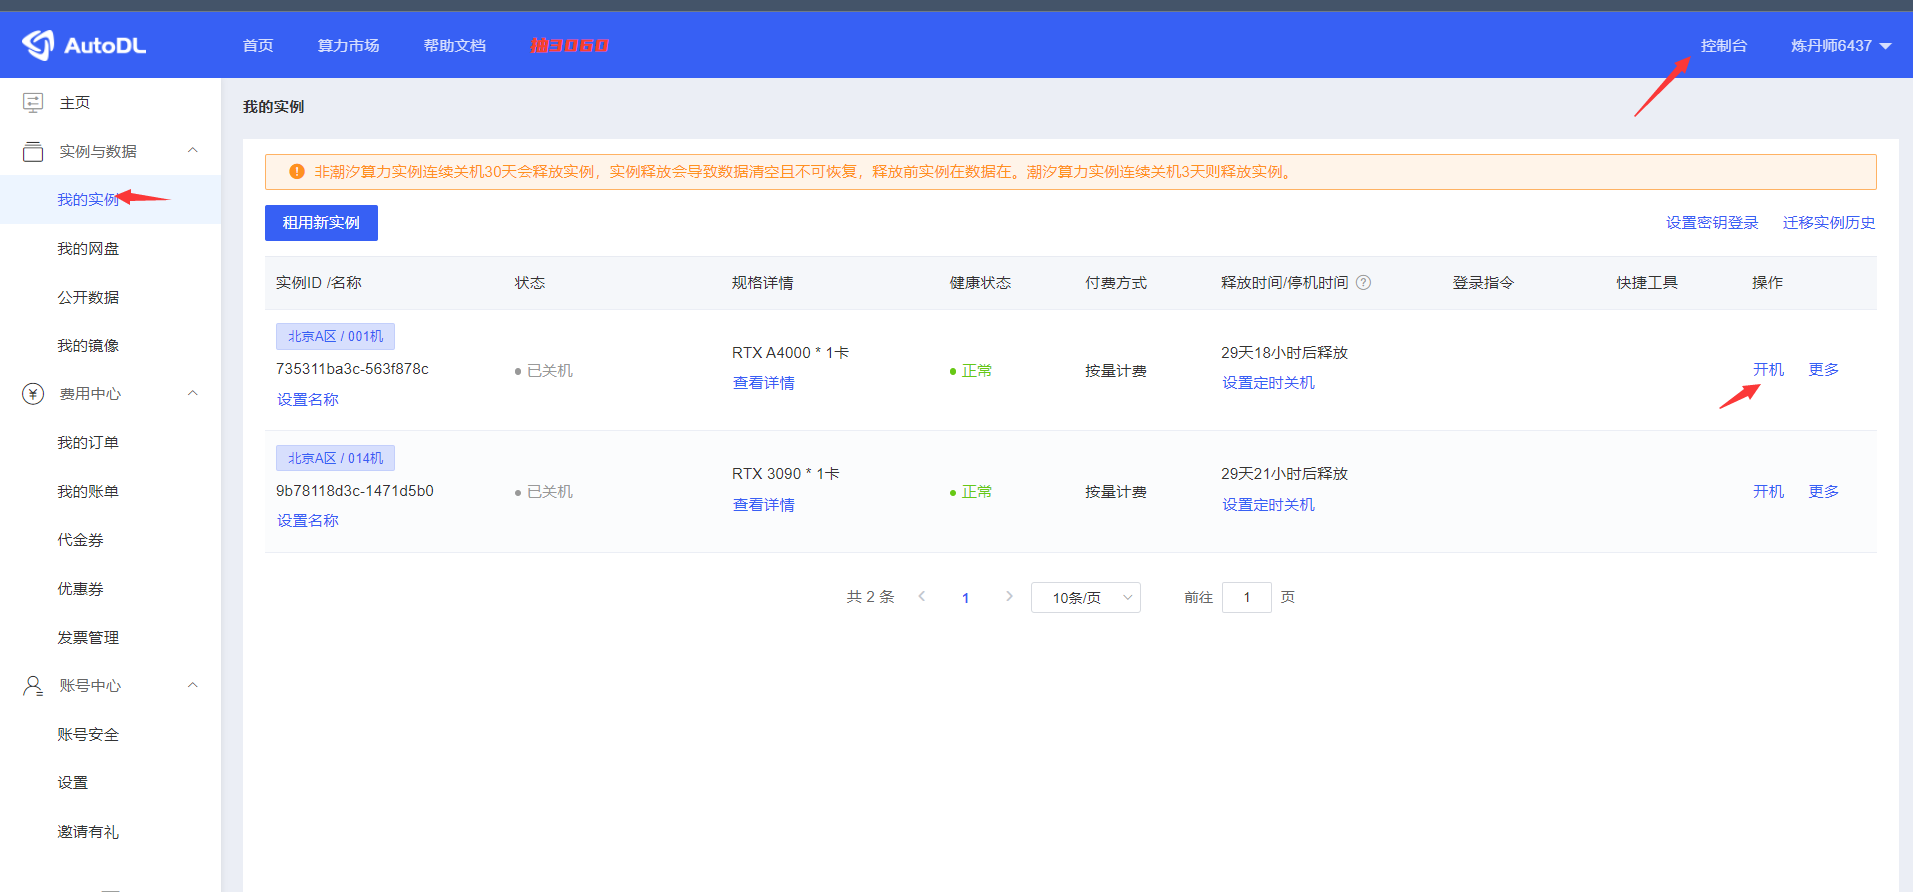The image size is (1913, 892).
Task: Select 代金券 in the sidebar
Action: point(80,540)
